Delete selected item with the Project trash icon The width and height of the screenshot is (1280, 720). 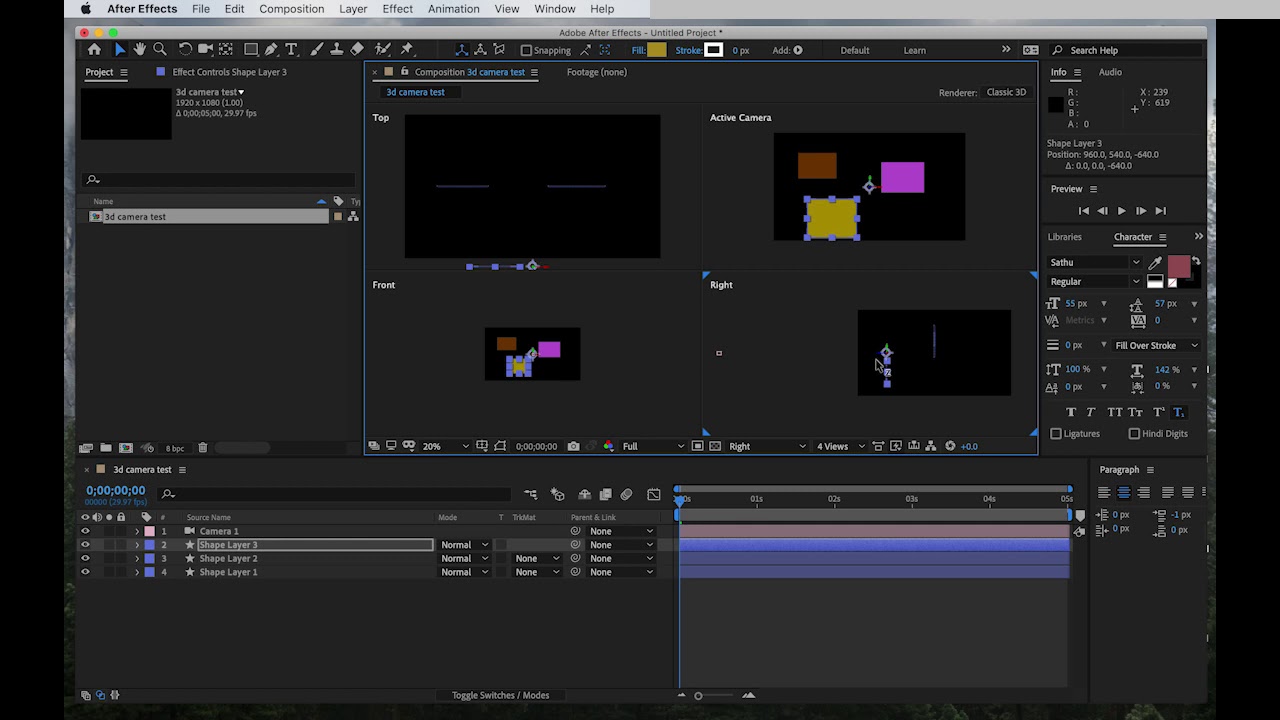point(203,448)
